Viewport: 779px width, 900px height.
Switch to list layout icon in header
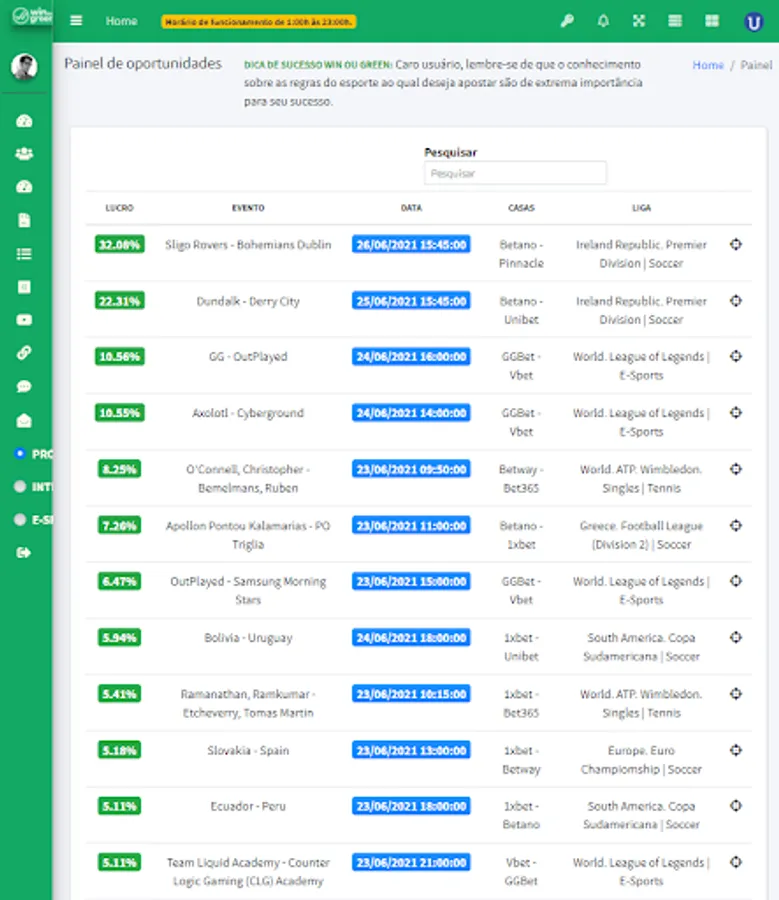[675, 21]
